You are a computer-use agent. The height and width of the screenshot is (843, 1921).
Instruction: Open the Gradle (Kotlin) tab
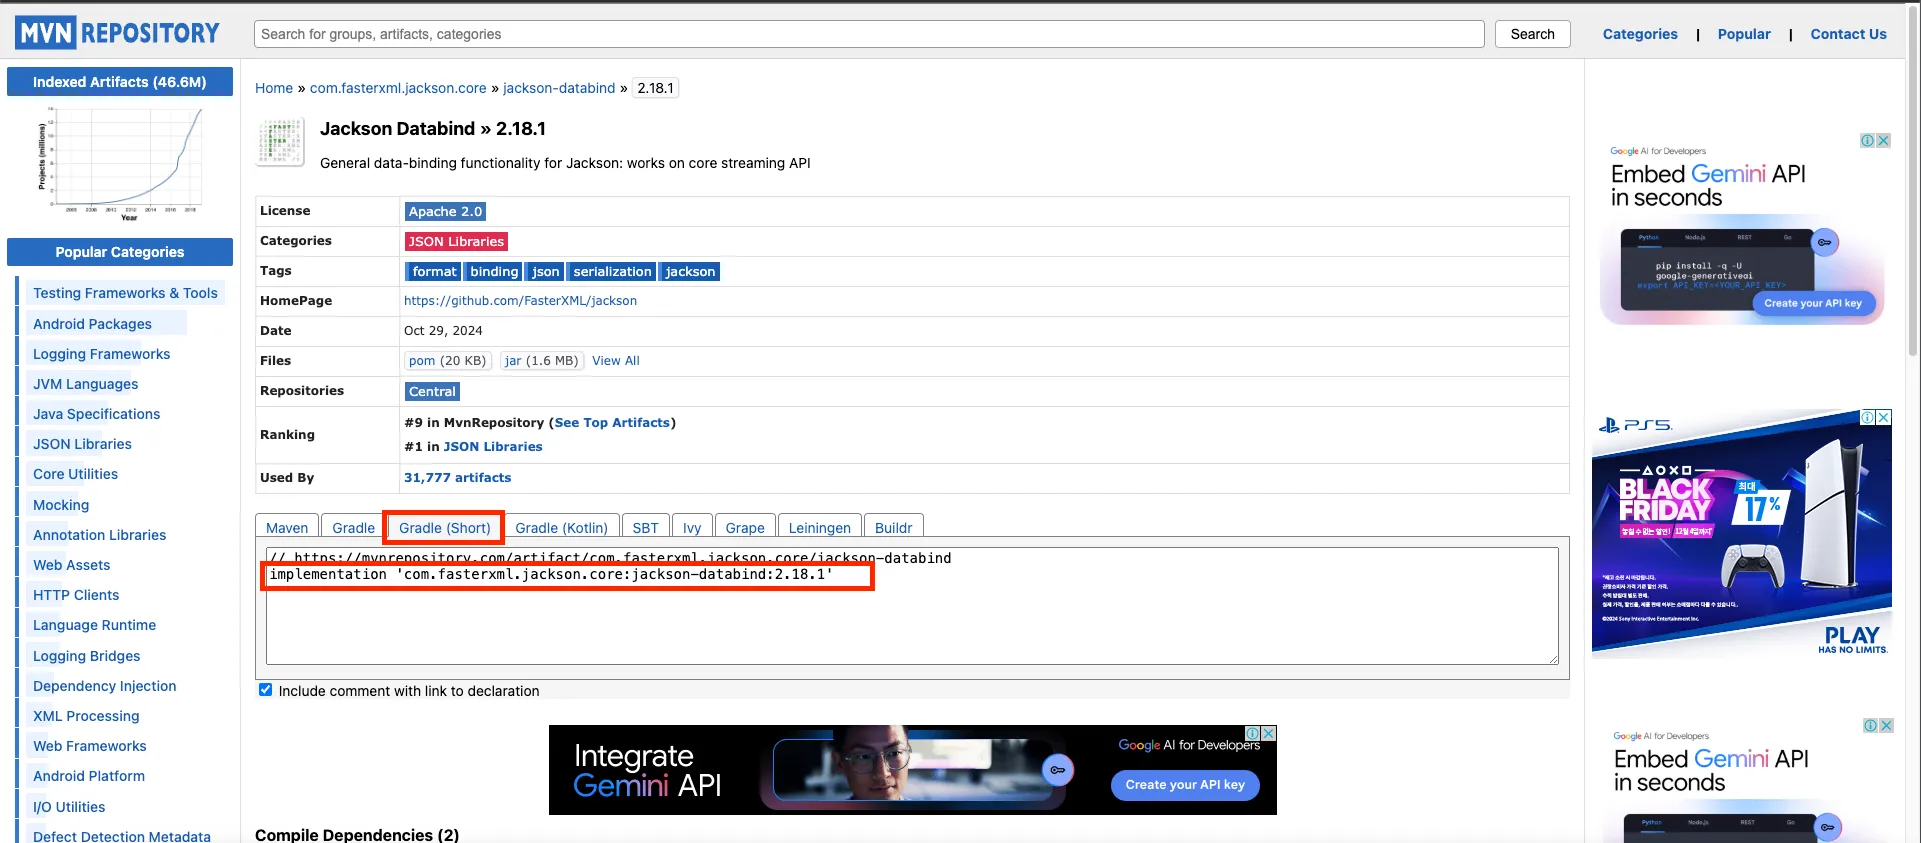(561, 528)
